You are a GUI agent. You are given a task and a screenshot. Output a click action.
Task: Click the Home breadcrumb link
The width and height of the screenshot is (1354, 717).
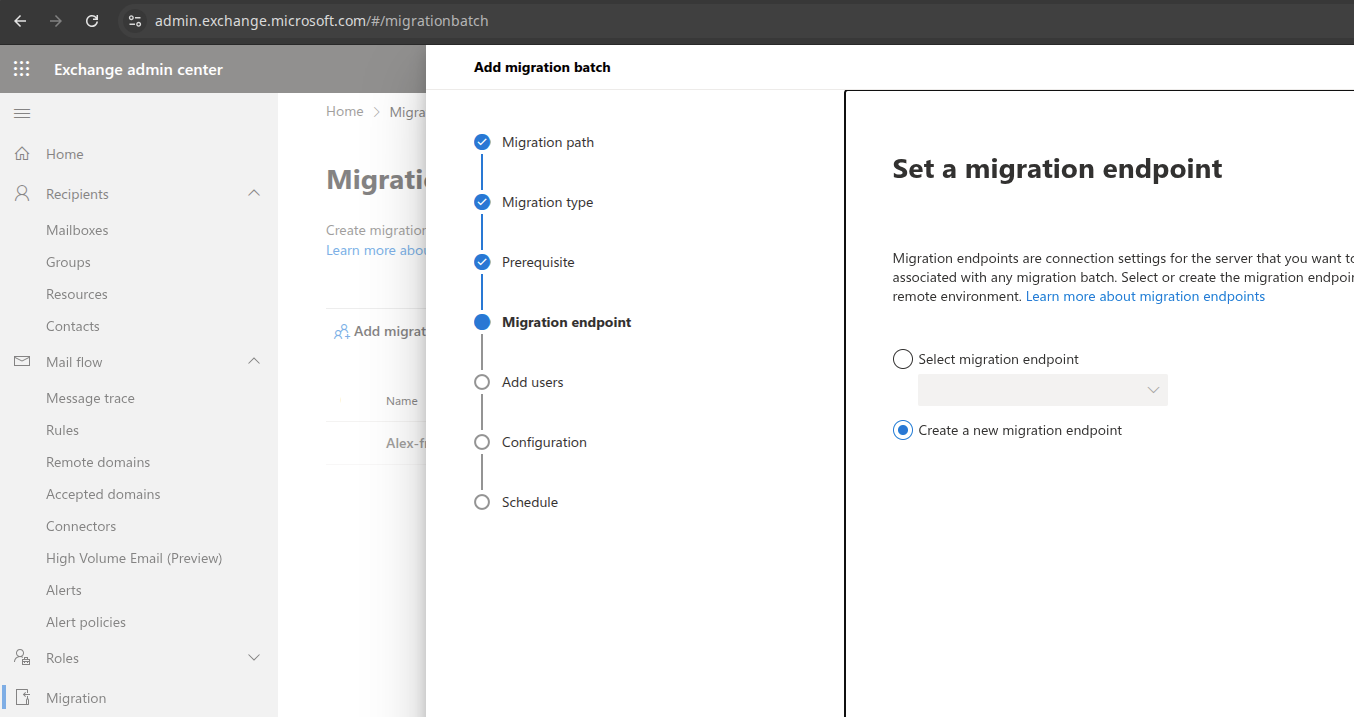345,111
